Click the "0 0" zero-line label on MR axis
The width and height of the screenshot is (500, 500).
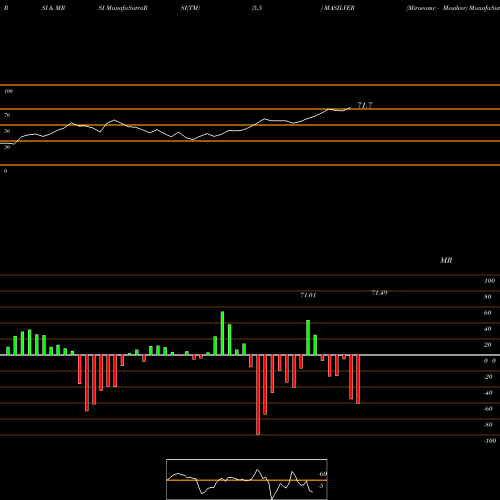[x=490, y=361]
